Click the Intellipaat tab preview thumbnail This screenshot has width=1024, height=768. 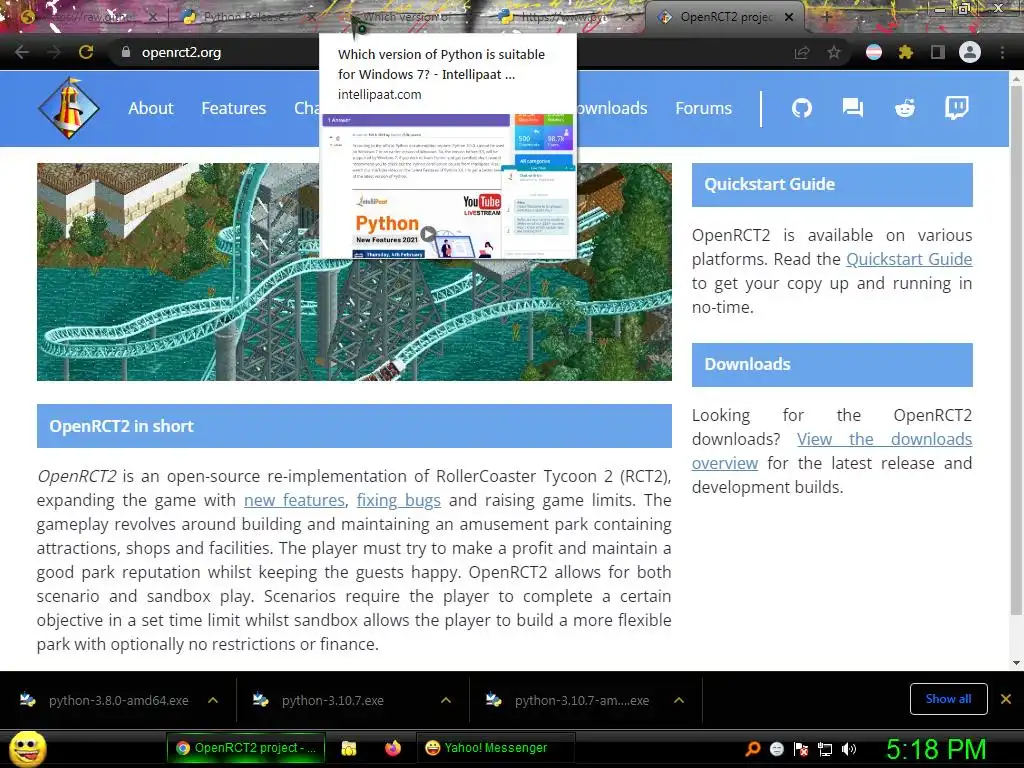[448, 186]
